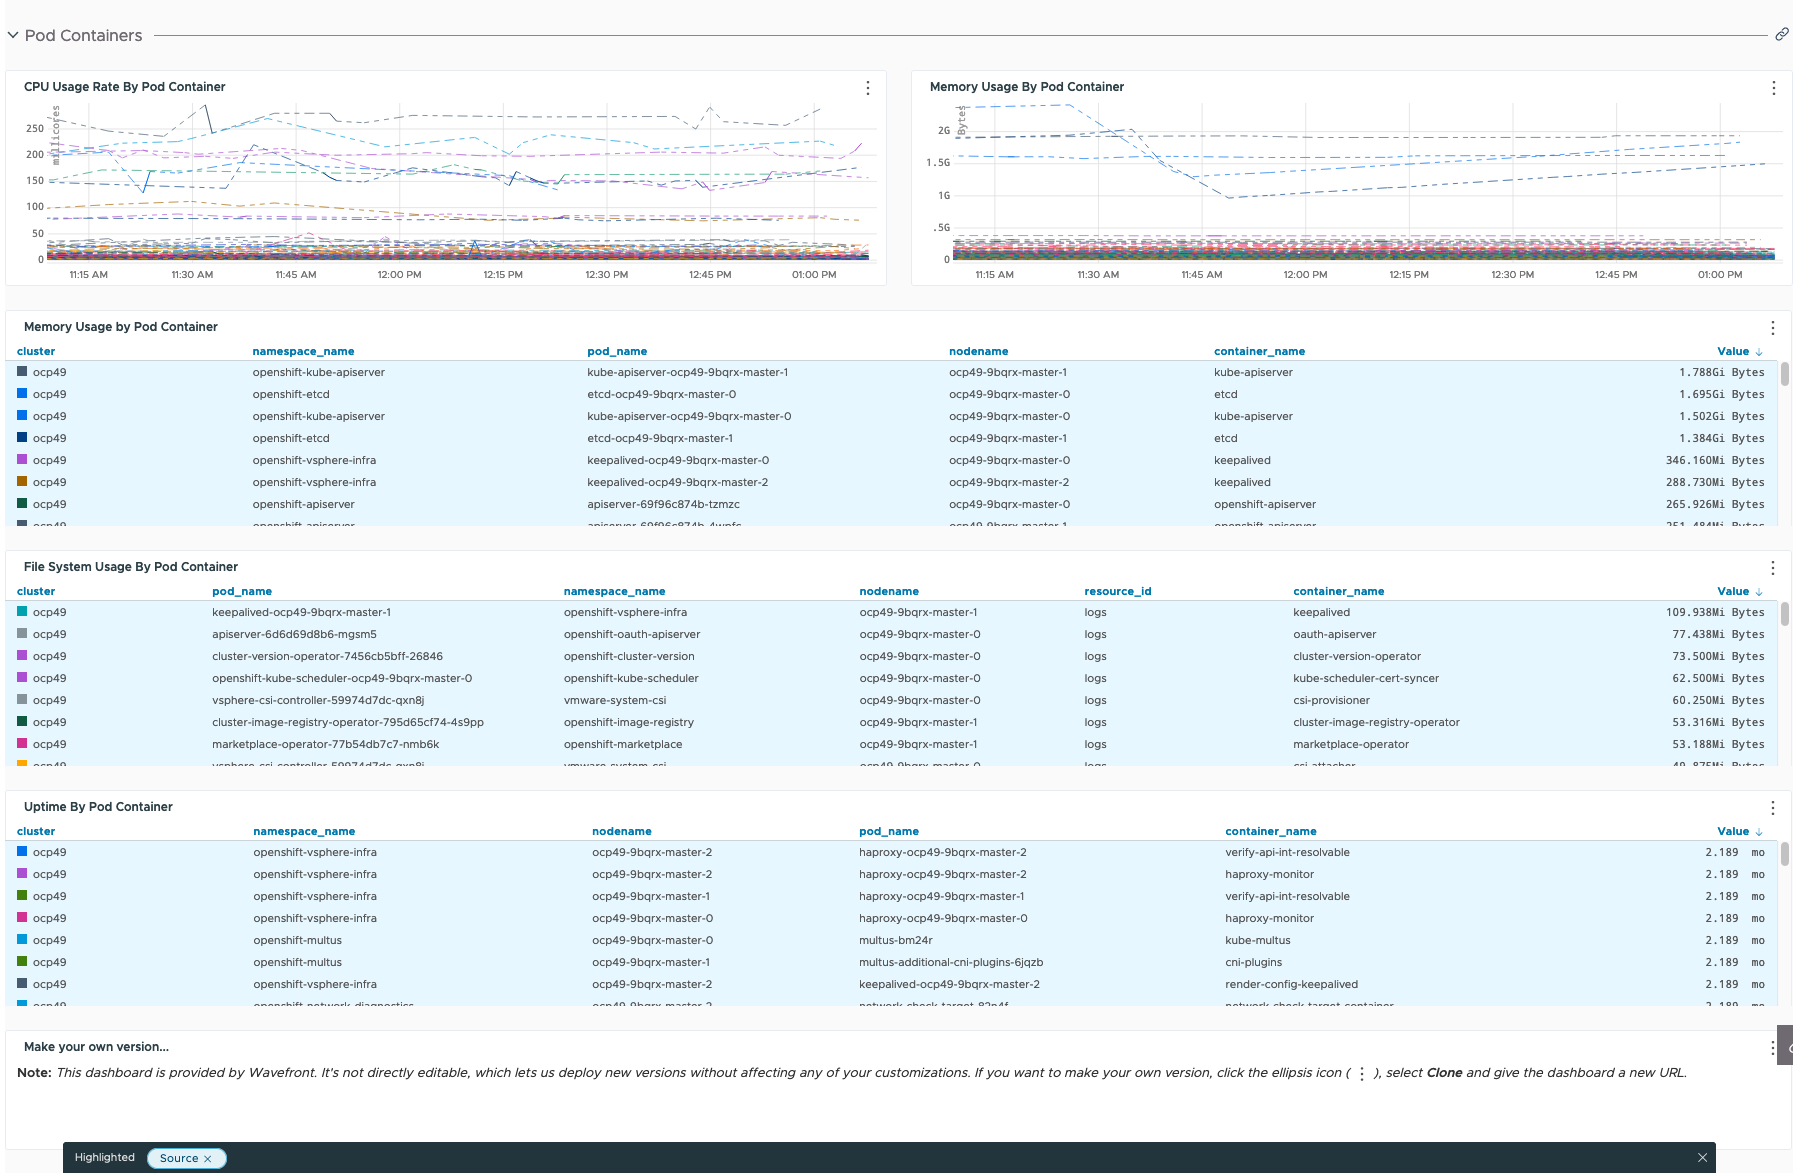Select apiserver-6d6d69d8b6-mgsm5 pod name

point(294,635)
